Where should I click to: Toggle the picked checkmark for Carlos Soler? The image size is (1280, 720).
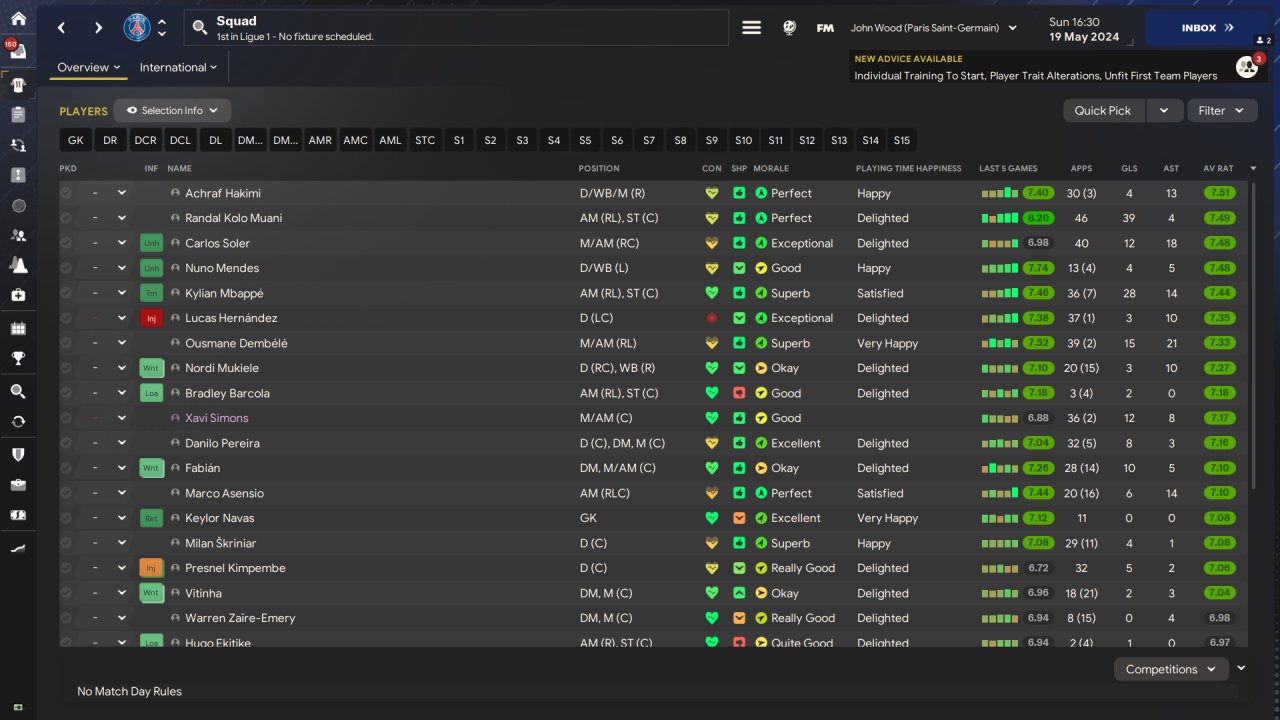pyautogui.click(x=66, y=243)
